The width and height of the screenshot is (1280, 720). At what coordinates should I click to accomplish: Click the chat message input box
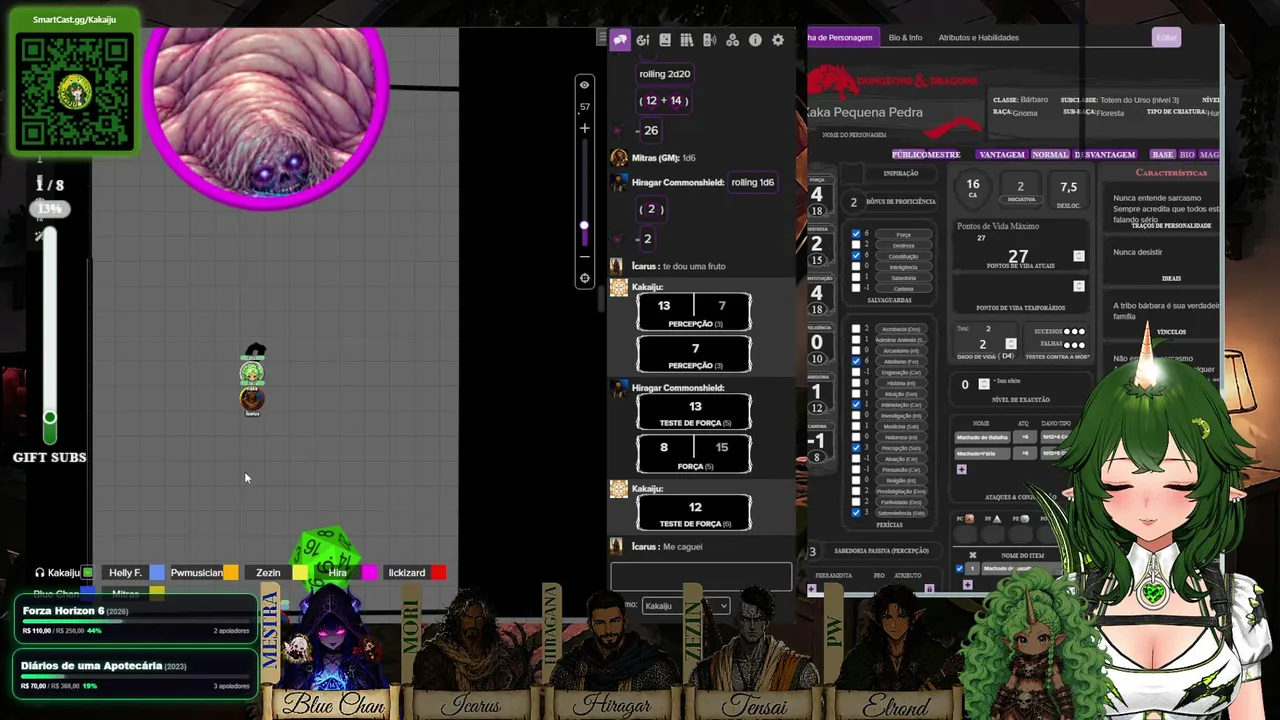click(701, 576)
